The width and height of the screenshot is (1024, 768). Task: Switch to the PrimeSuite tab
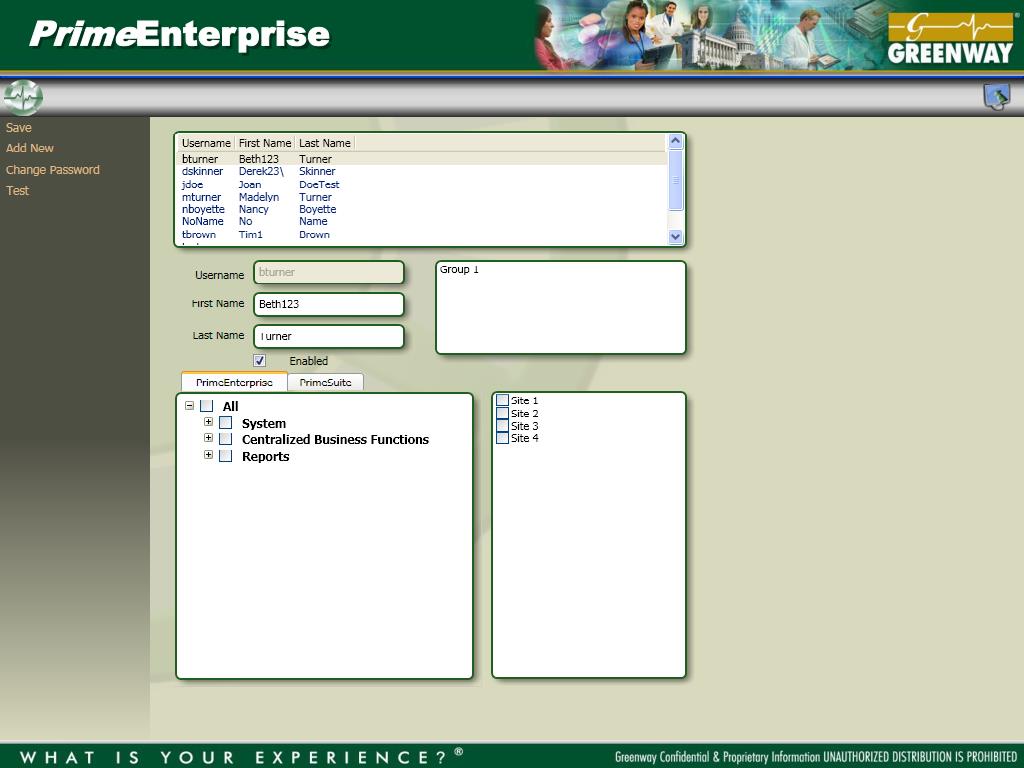point(325,382)
